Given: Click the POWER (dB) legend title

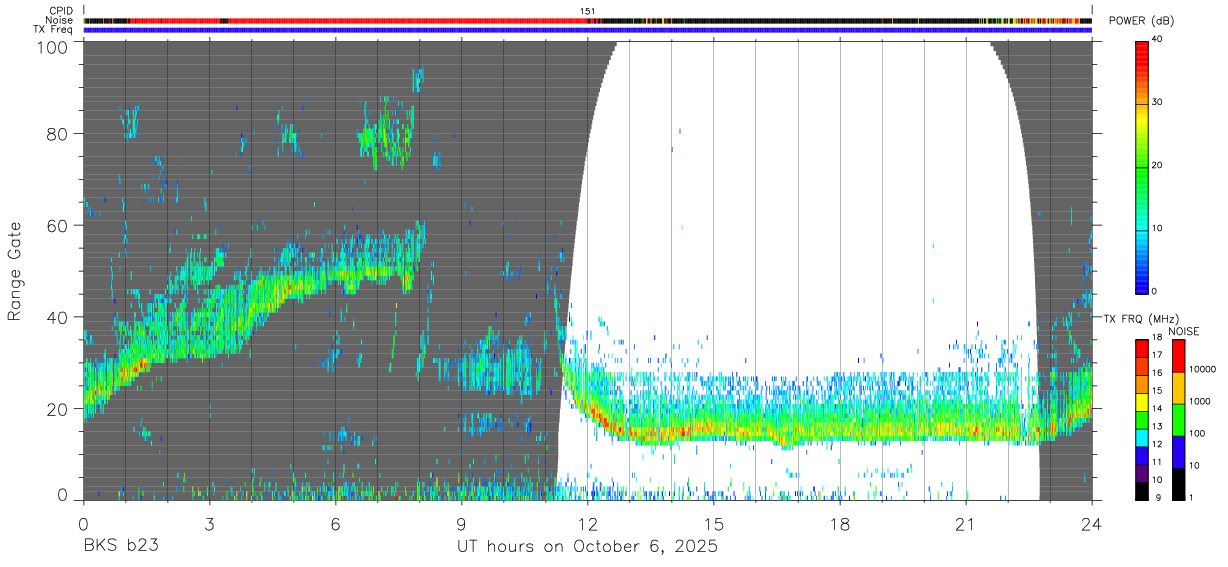Looking at the screenshot, I should pyautogui.click(x=1143, y=21).
